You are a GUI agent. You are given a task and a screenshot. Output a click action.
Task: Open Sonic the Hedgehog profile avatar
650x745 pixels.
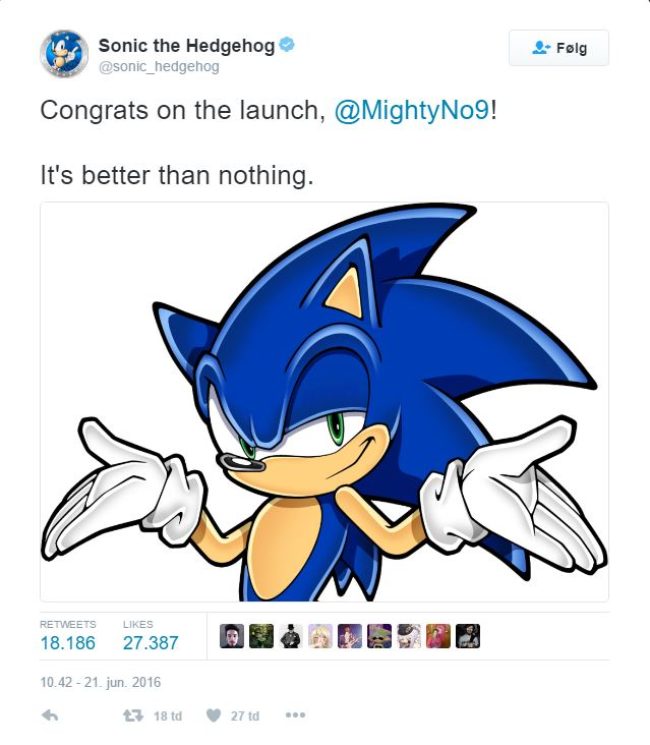64,53
